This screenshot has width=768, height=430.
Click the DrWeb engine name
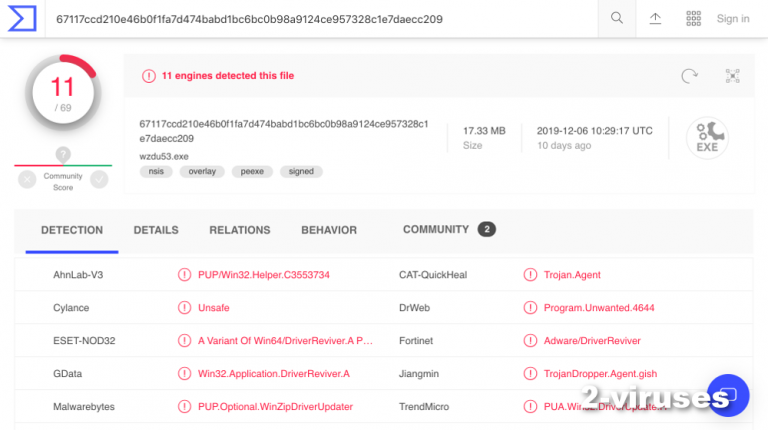point(414,308)
